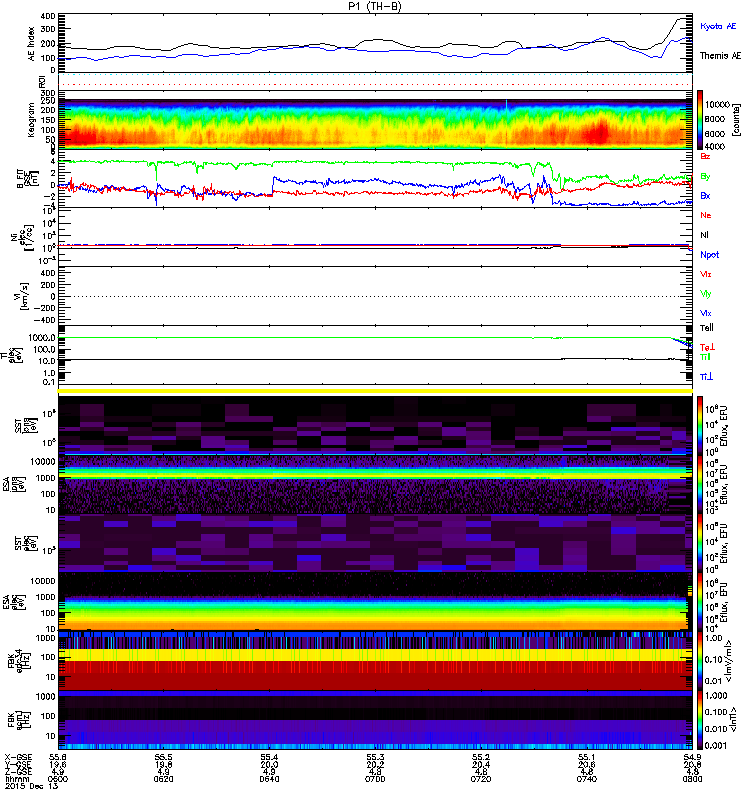
Task: Click the 0800 time tick label
Action: (x=692, y=779)
